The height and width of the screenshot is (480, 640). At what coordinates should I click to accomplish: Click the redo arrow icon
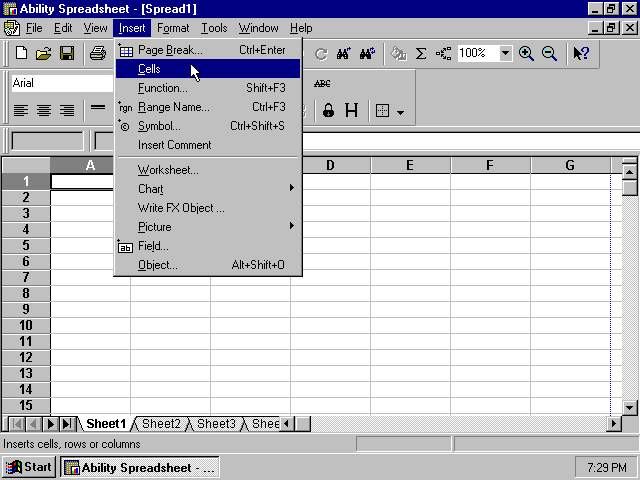click(x=321, y=53)
